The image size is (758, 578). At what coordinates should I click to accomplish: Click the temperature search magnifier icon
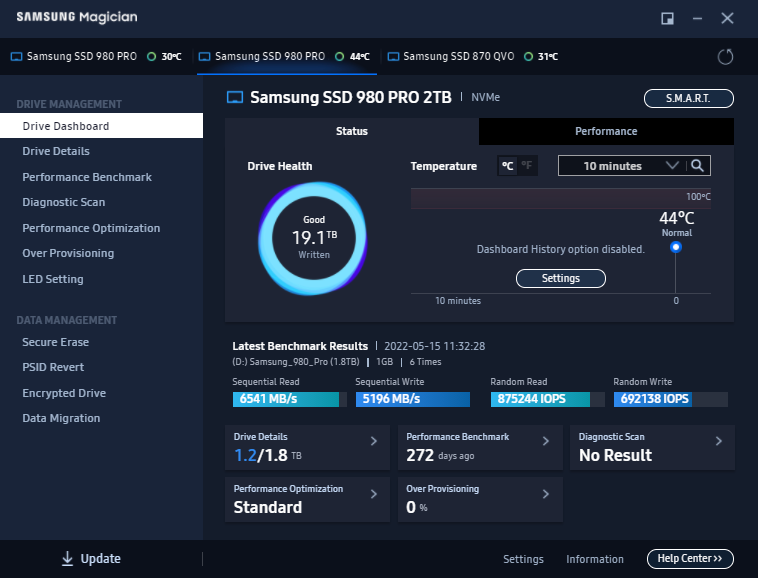pos(697,166)
